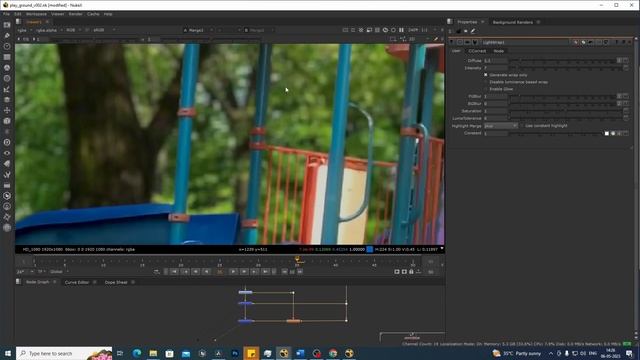Open the Channel nodes toolbar menu

pyautogui.click(x=7, y=57)
